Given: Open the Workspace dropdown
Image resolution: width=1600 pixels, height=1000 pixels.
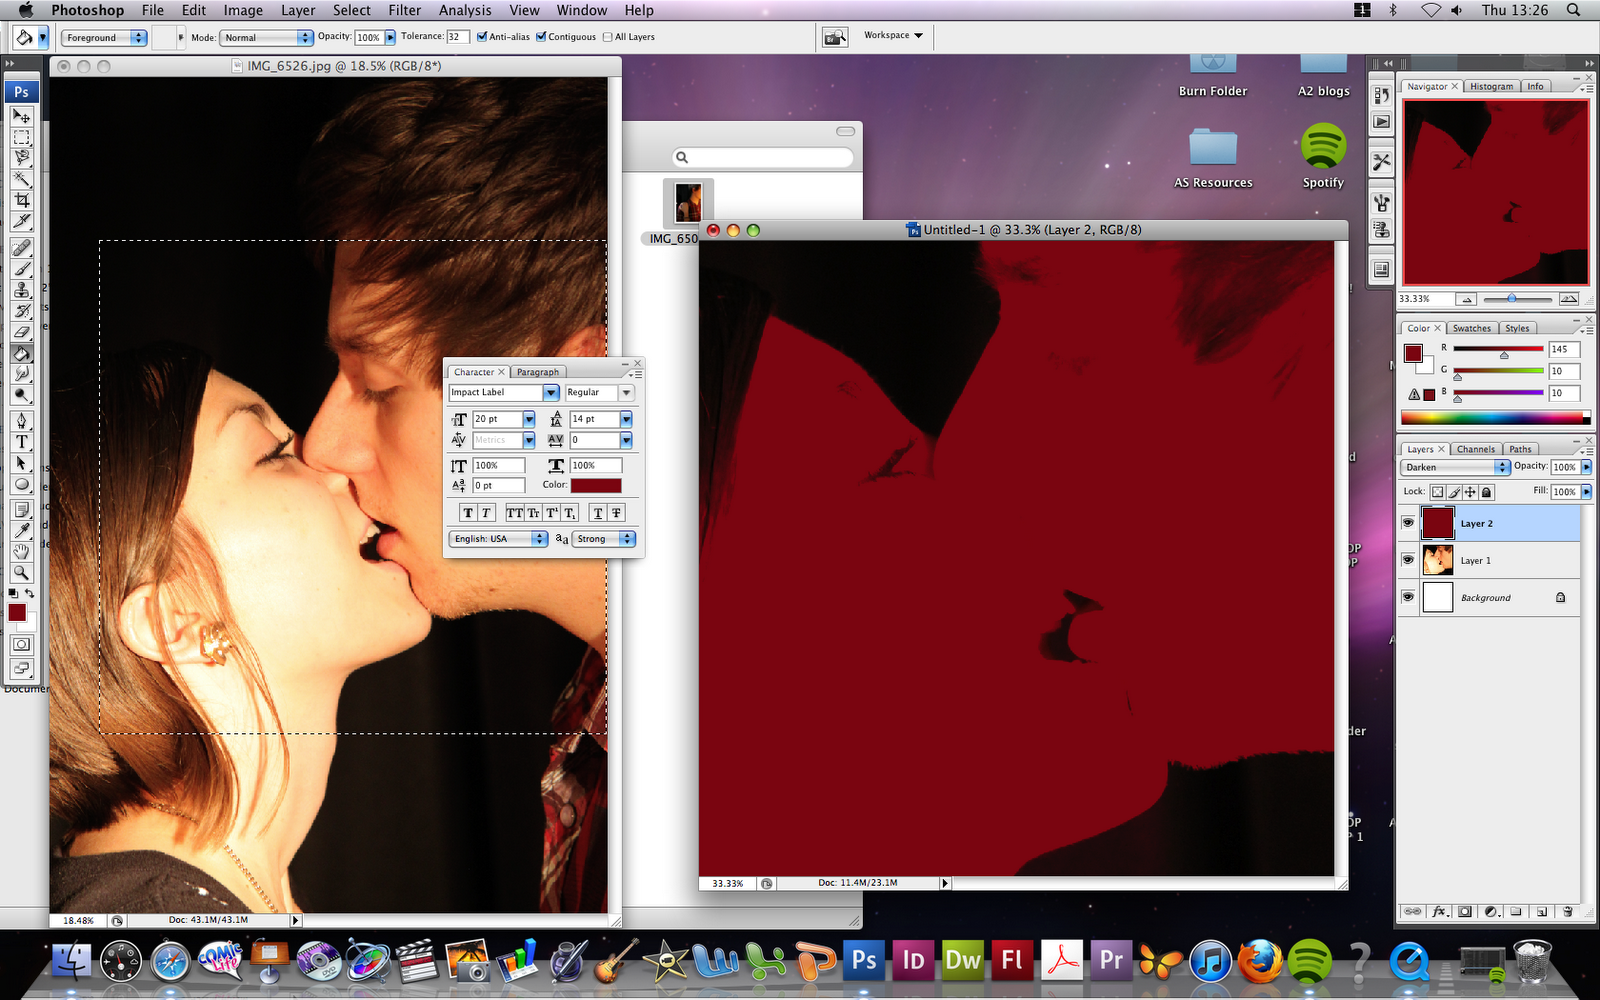Looking at the screenshot, I should [x=893, y=36].
